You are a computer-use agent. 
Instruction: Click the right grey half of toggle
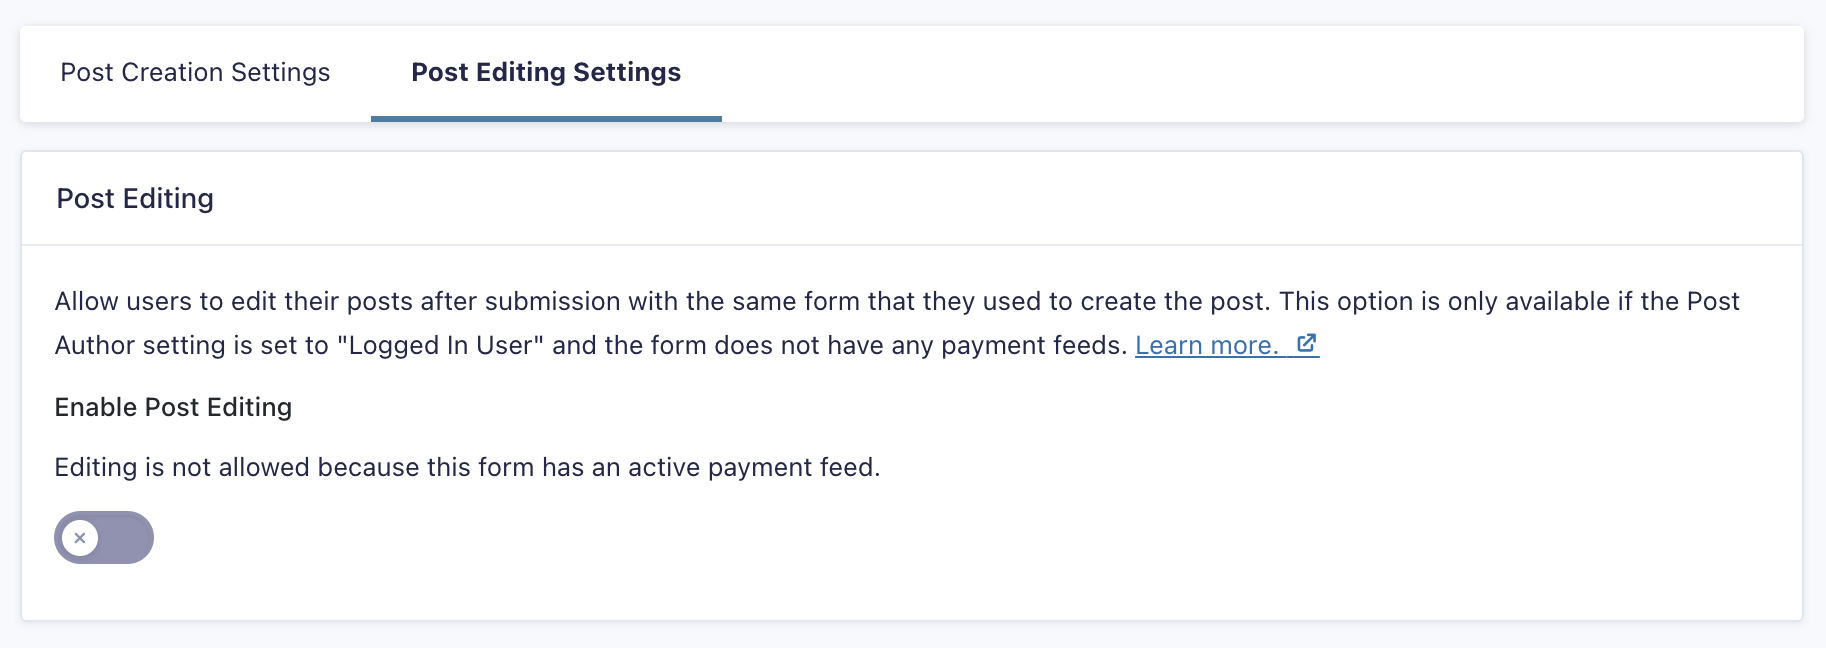point(128,538)
